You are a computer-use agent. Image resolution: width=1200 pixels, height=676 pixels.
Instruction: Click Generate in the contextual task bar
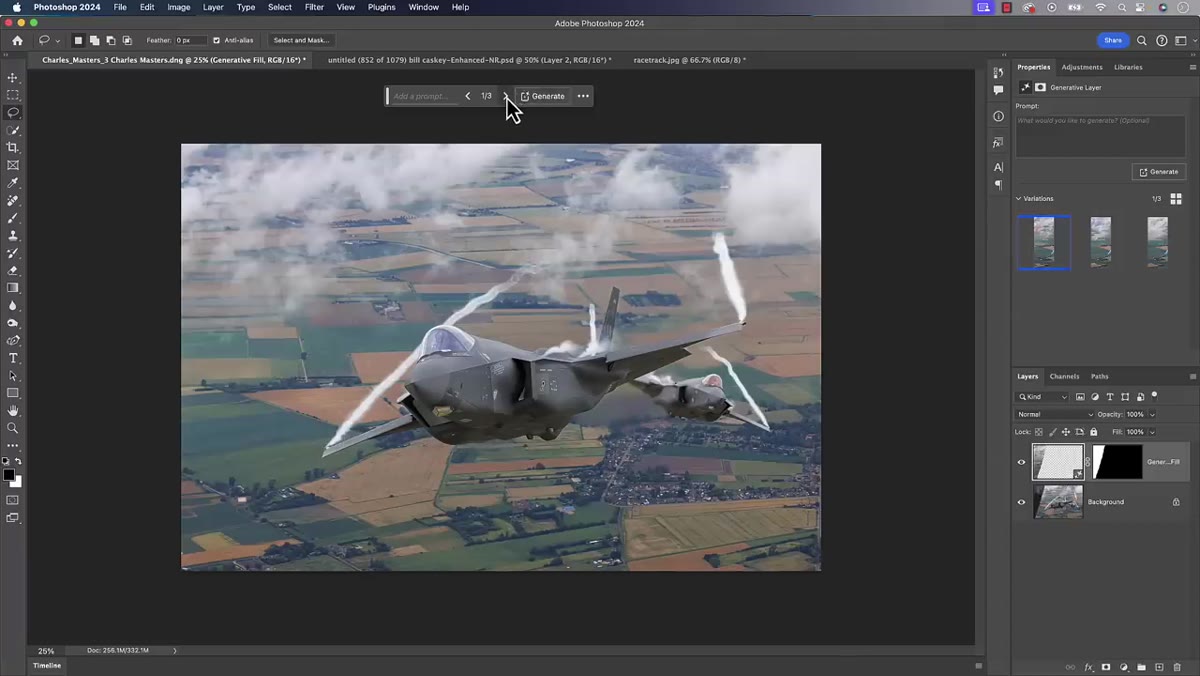542,96
